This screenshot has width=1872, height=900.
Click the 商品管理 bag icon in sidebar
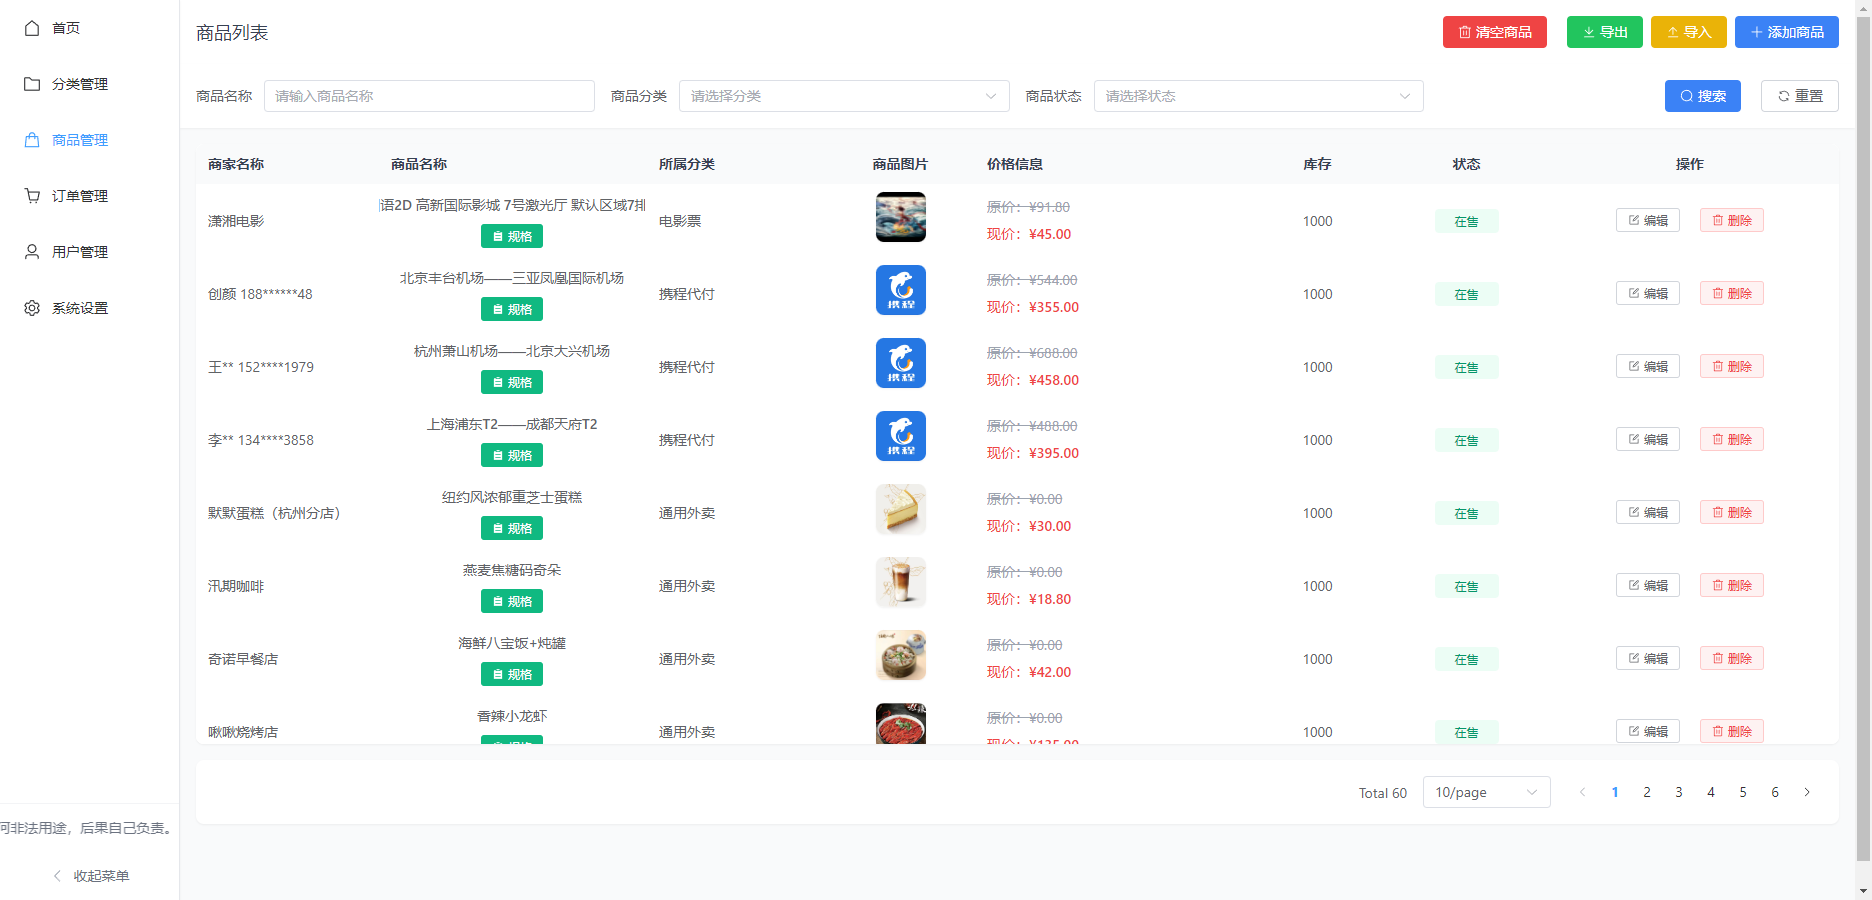pos(31,139)
